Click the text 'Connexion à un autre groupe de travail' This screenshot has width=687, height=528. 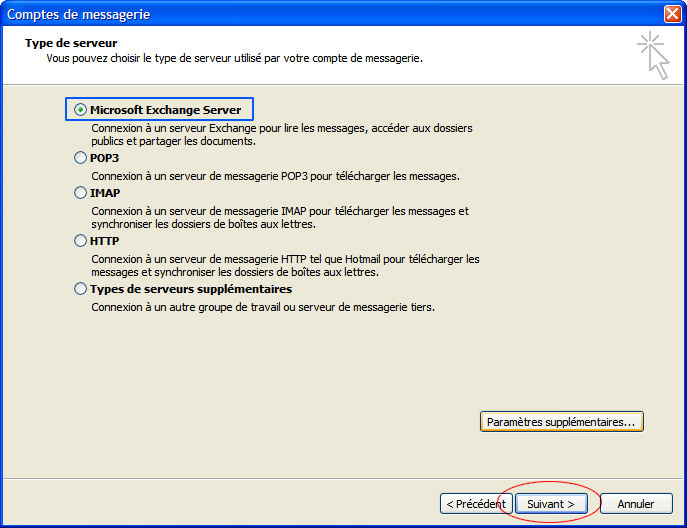(x=186, y=307)
